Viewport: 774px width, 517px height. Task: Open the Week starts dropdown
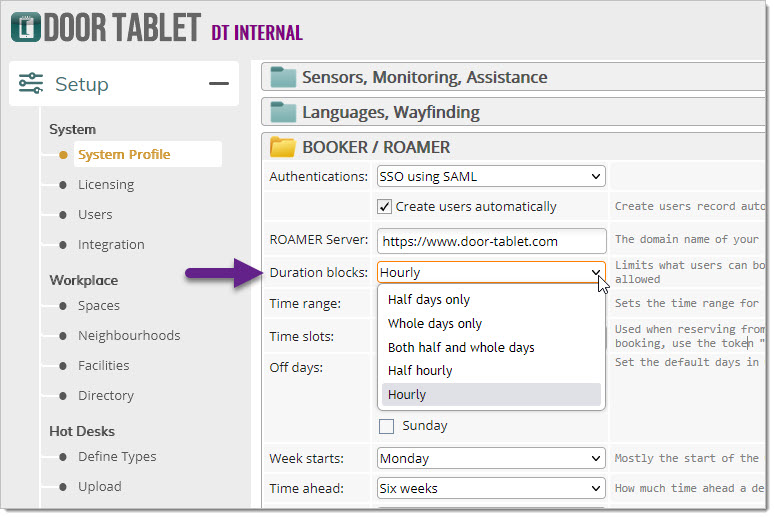click(491, 459)
